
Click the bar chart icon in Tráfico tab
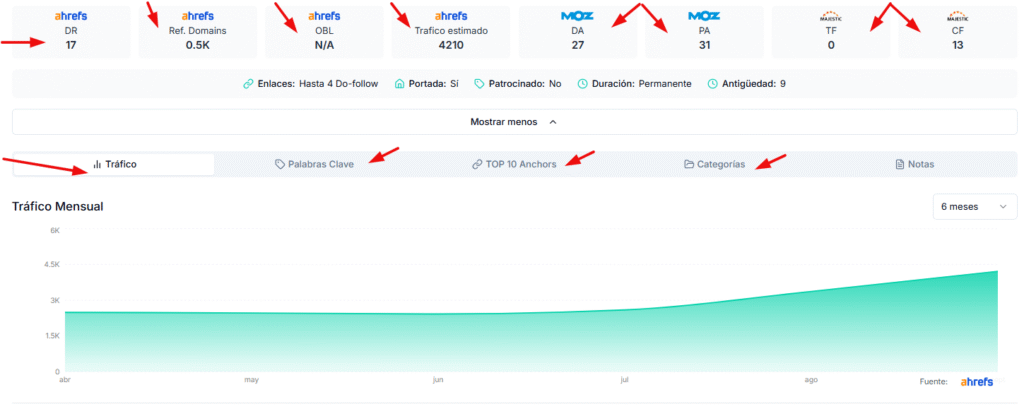click(x=97, y=164)
